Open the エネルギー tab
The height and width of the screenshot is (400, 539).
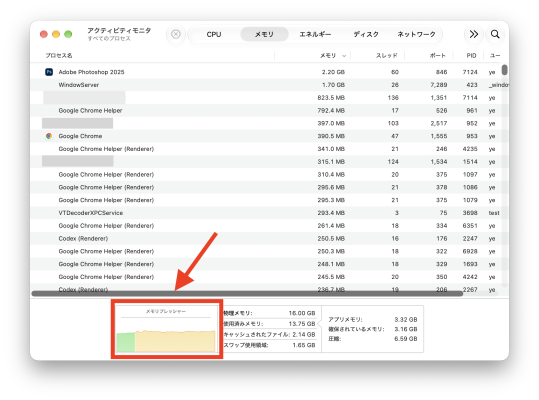click(x=315, y=34)
